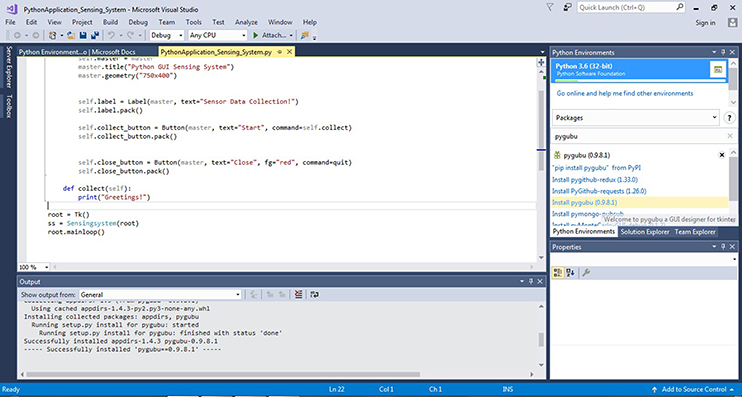
Task: Clear the pygubu search text with X
Action: (730, 136)
